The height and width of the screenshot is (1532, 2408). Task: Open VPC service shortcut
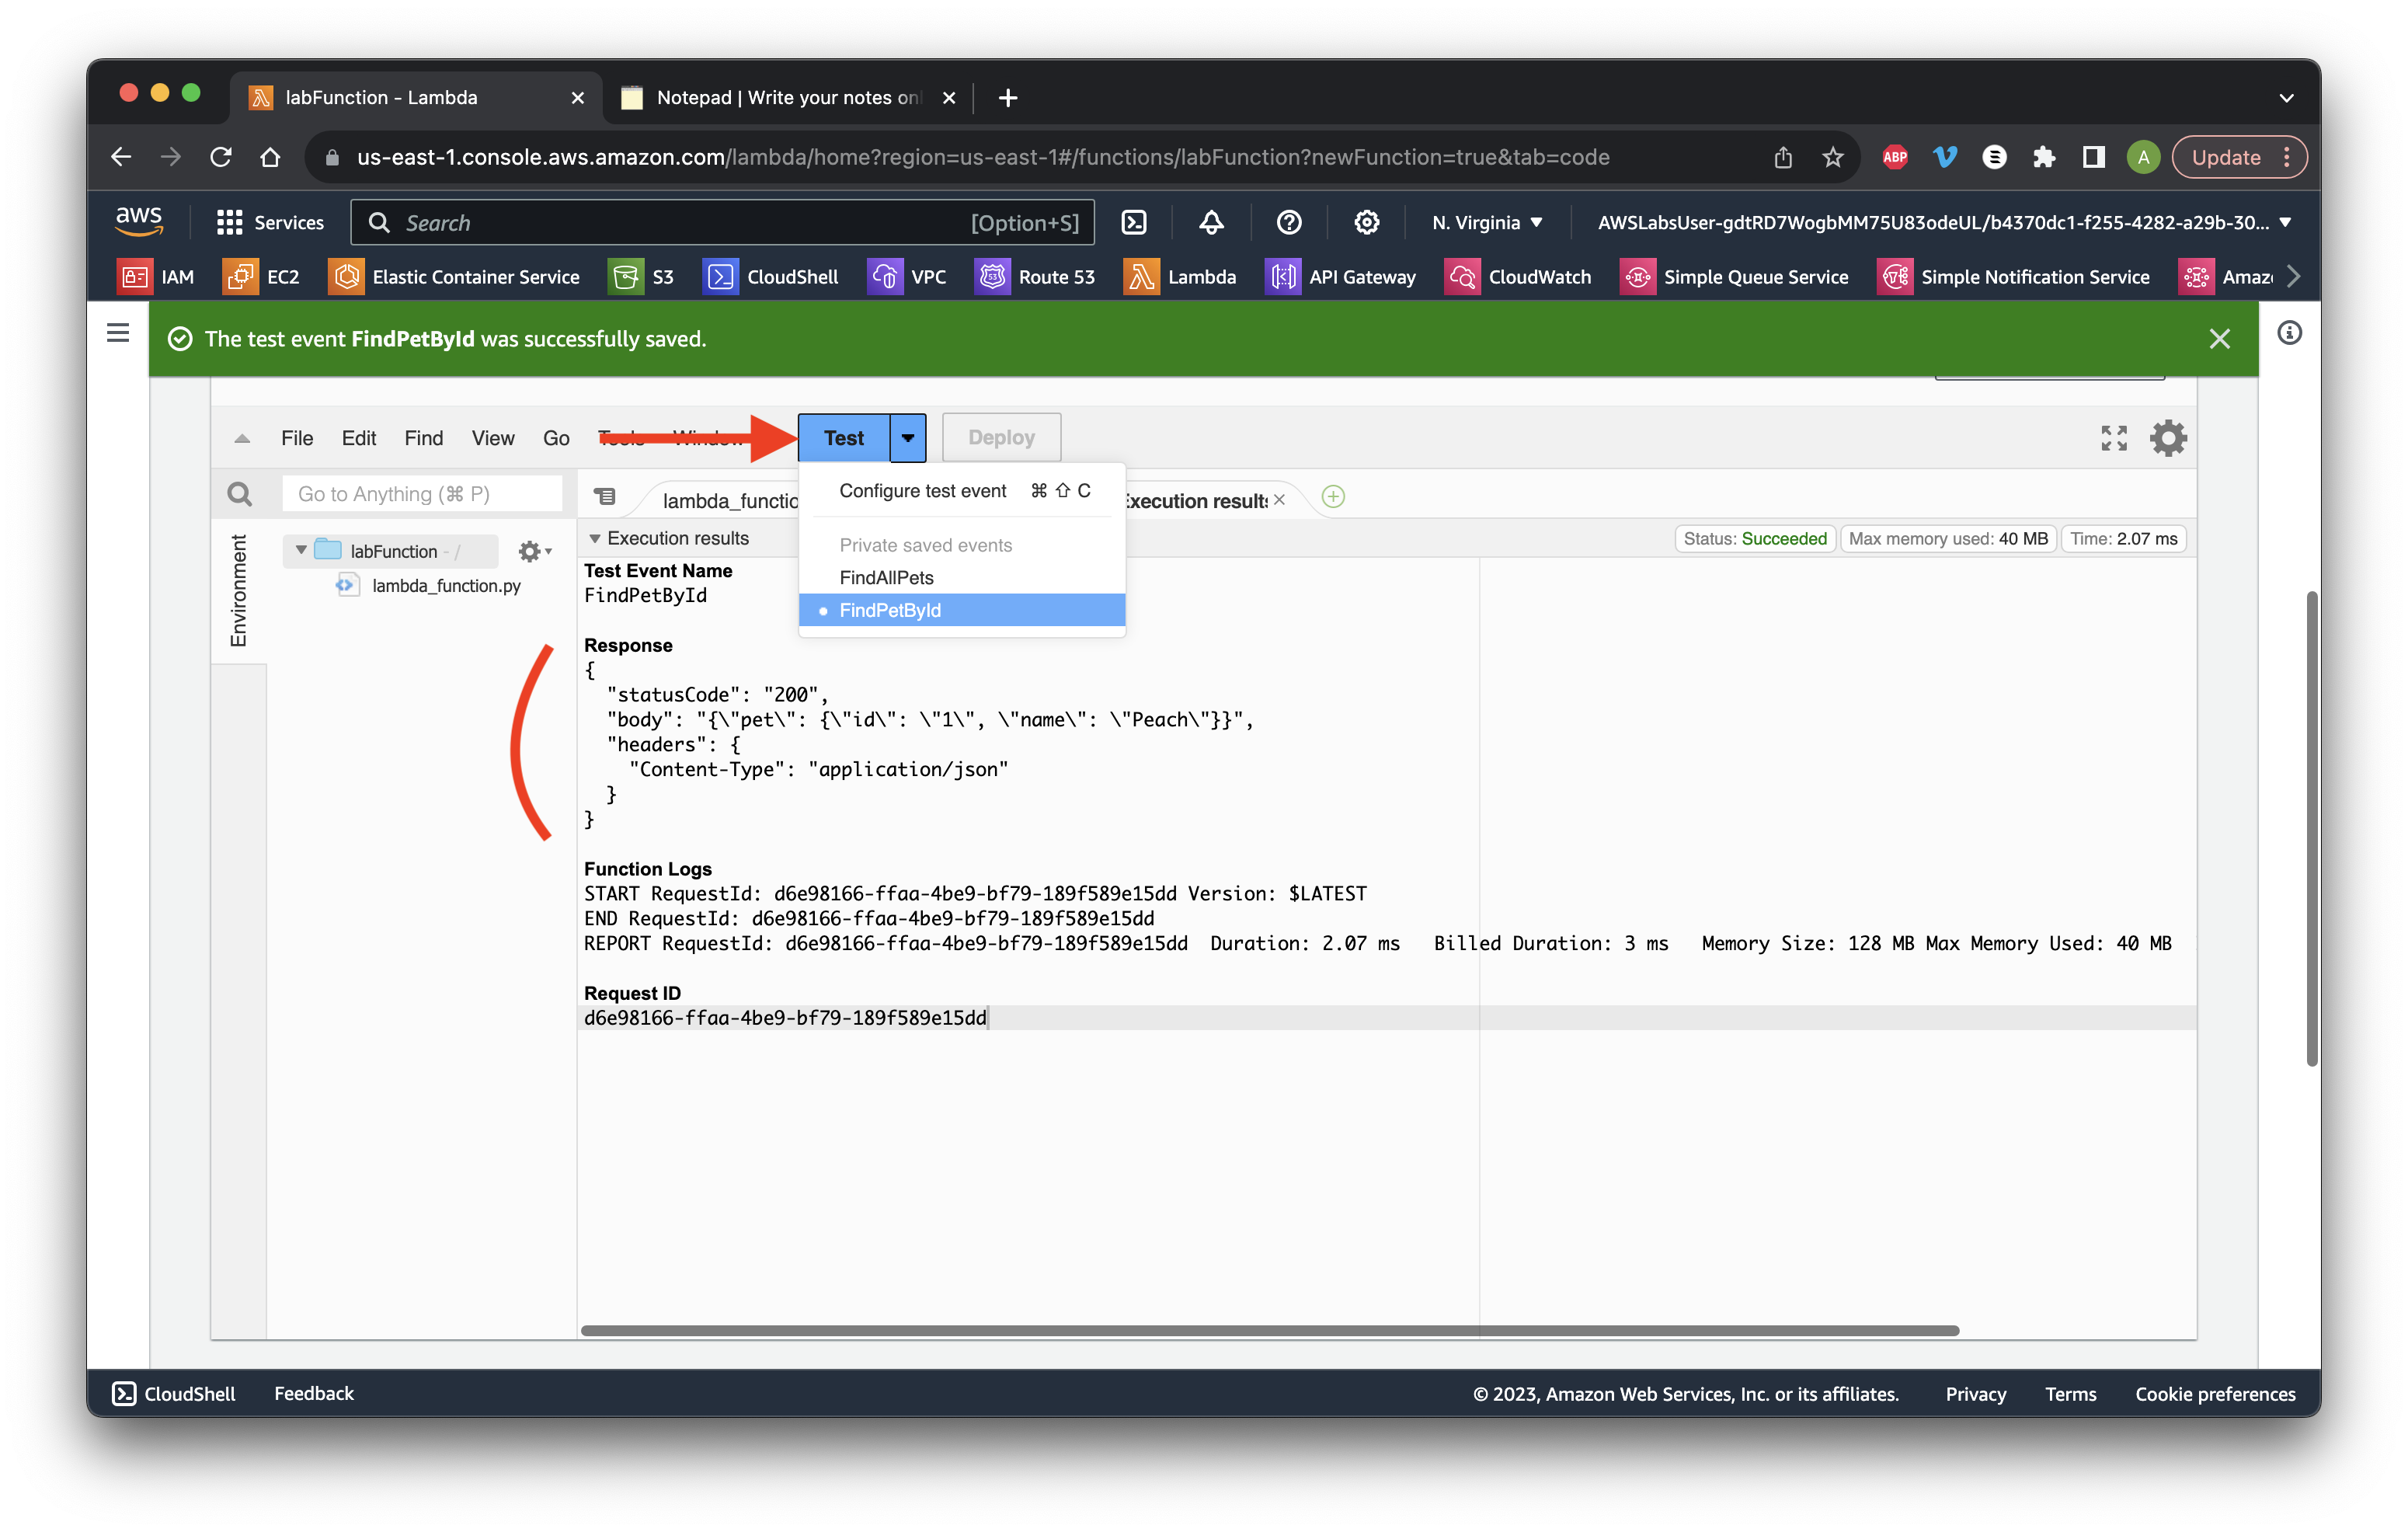tap(907, 277)
